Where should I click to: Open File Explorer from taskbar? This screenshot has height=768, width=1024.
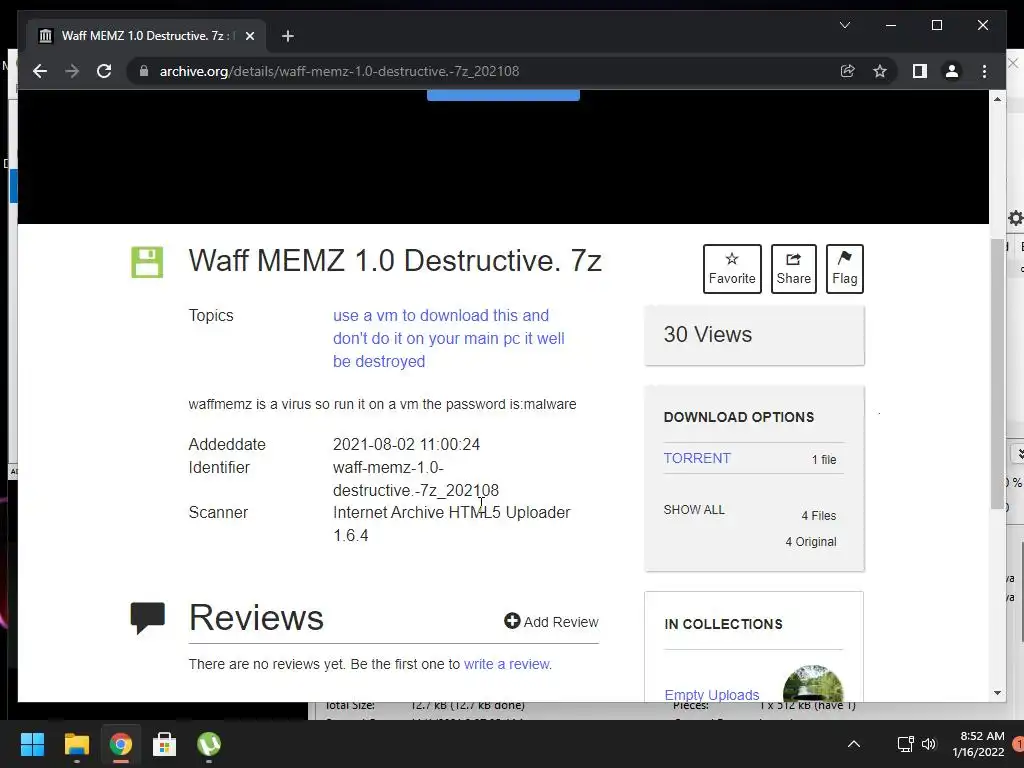click(76, 744)
